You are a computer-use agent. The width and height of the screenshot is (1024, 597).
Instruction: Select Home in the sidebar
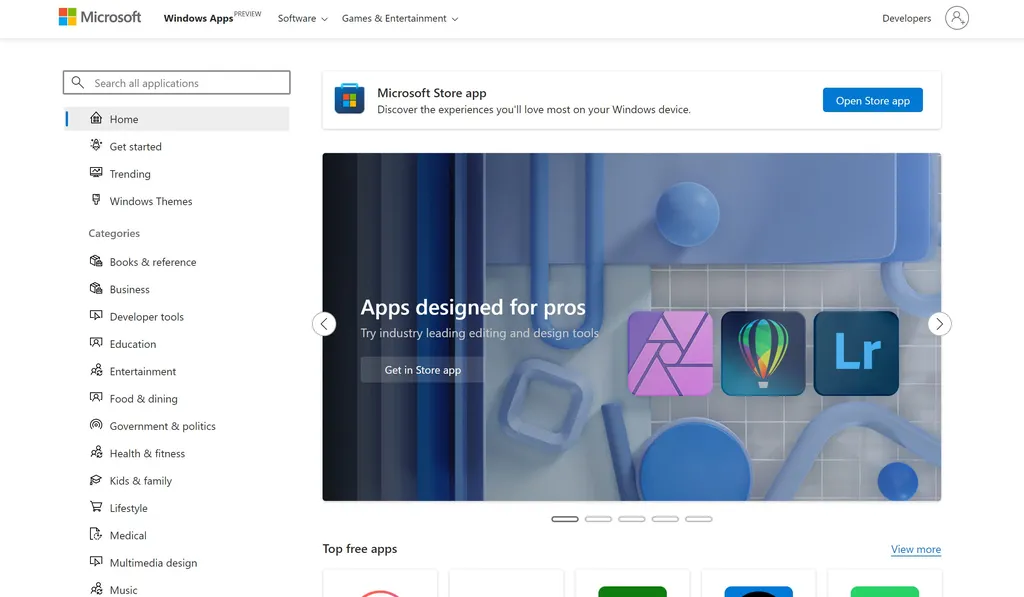coord(176,119)
